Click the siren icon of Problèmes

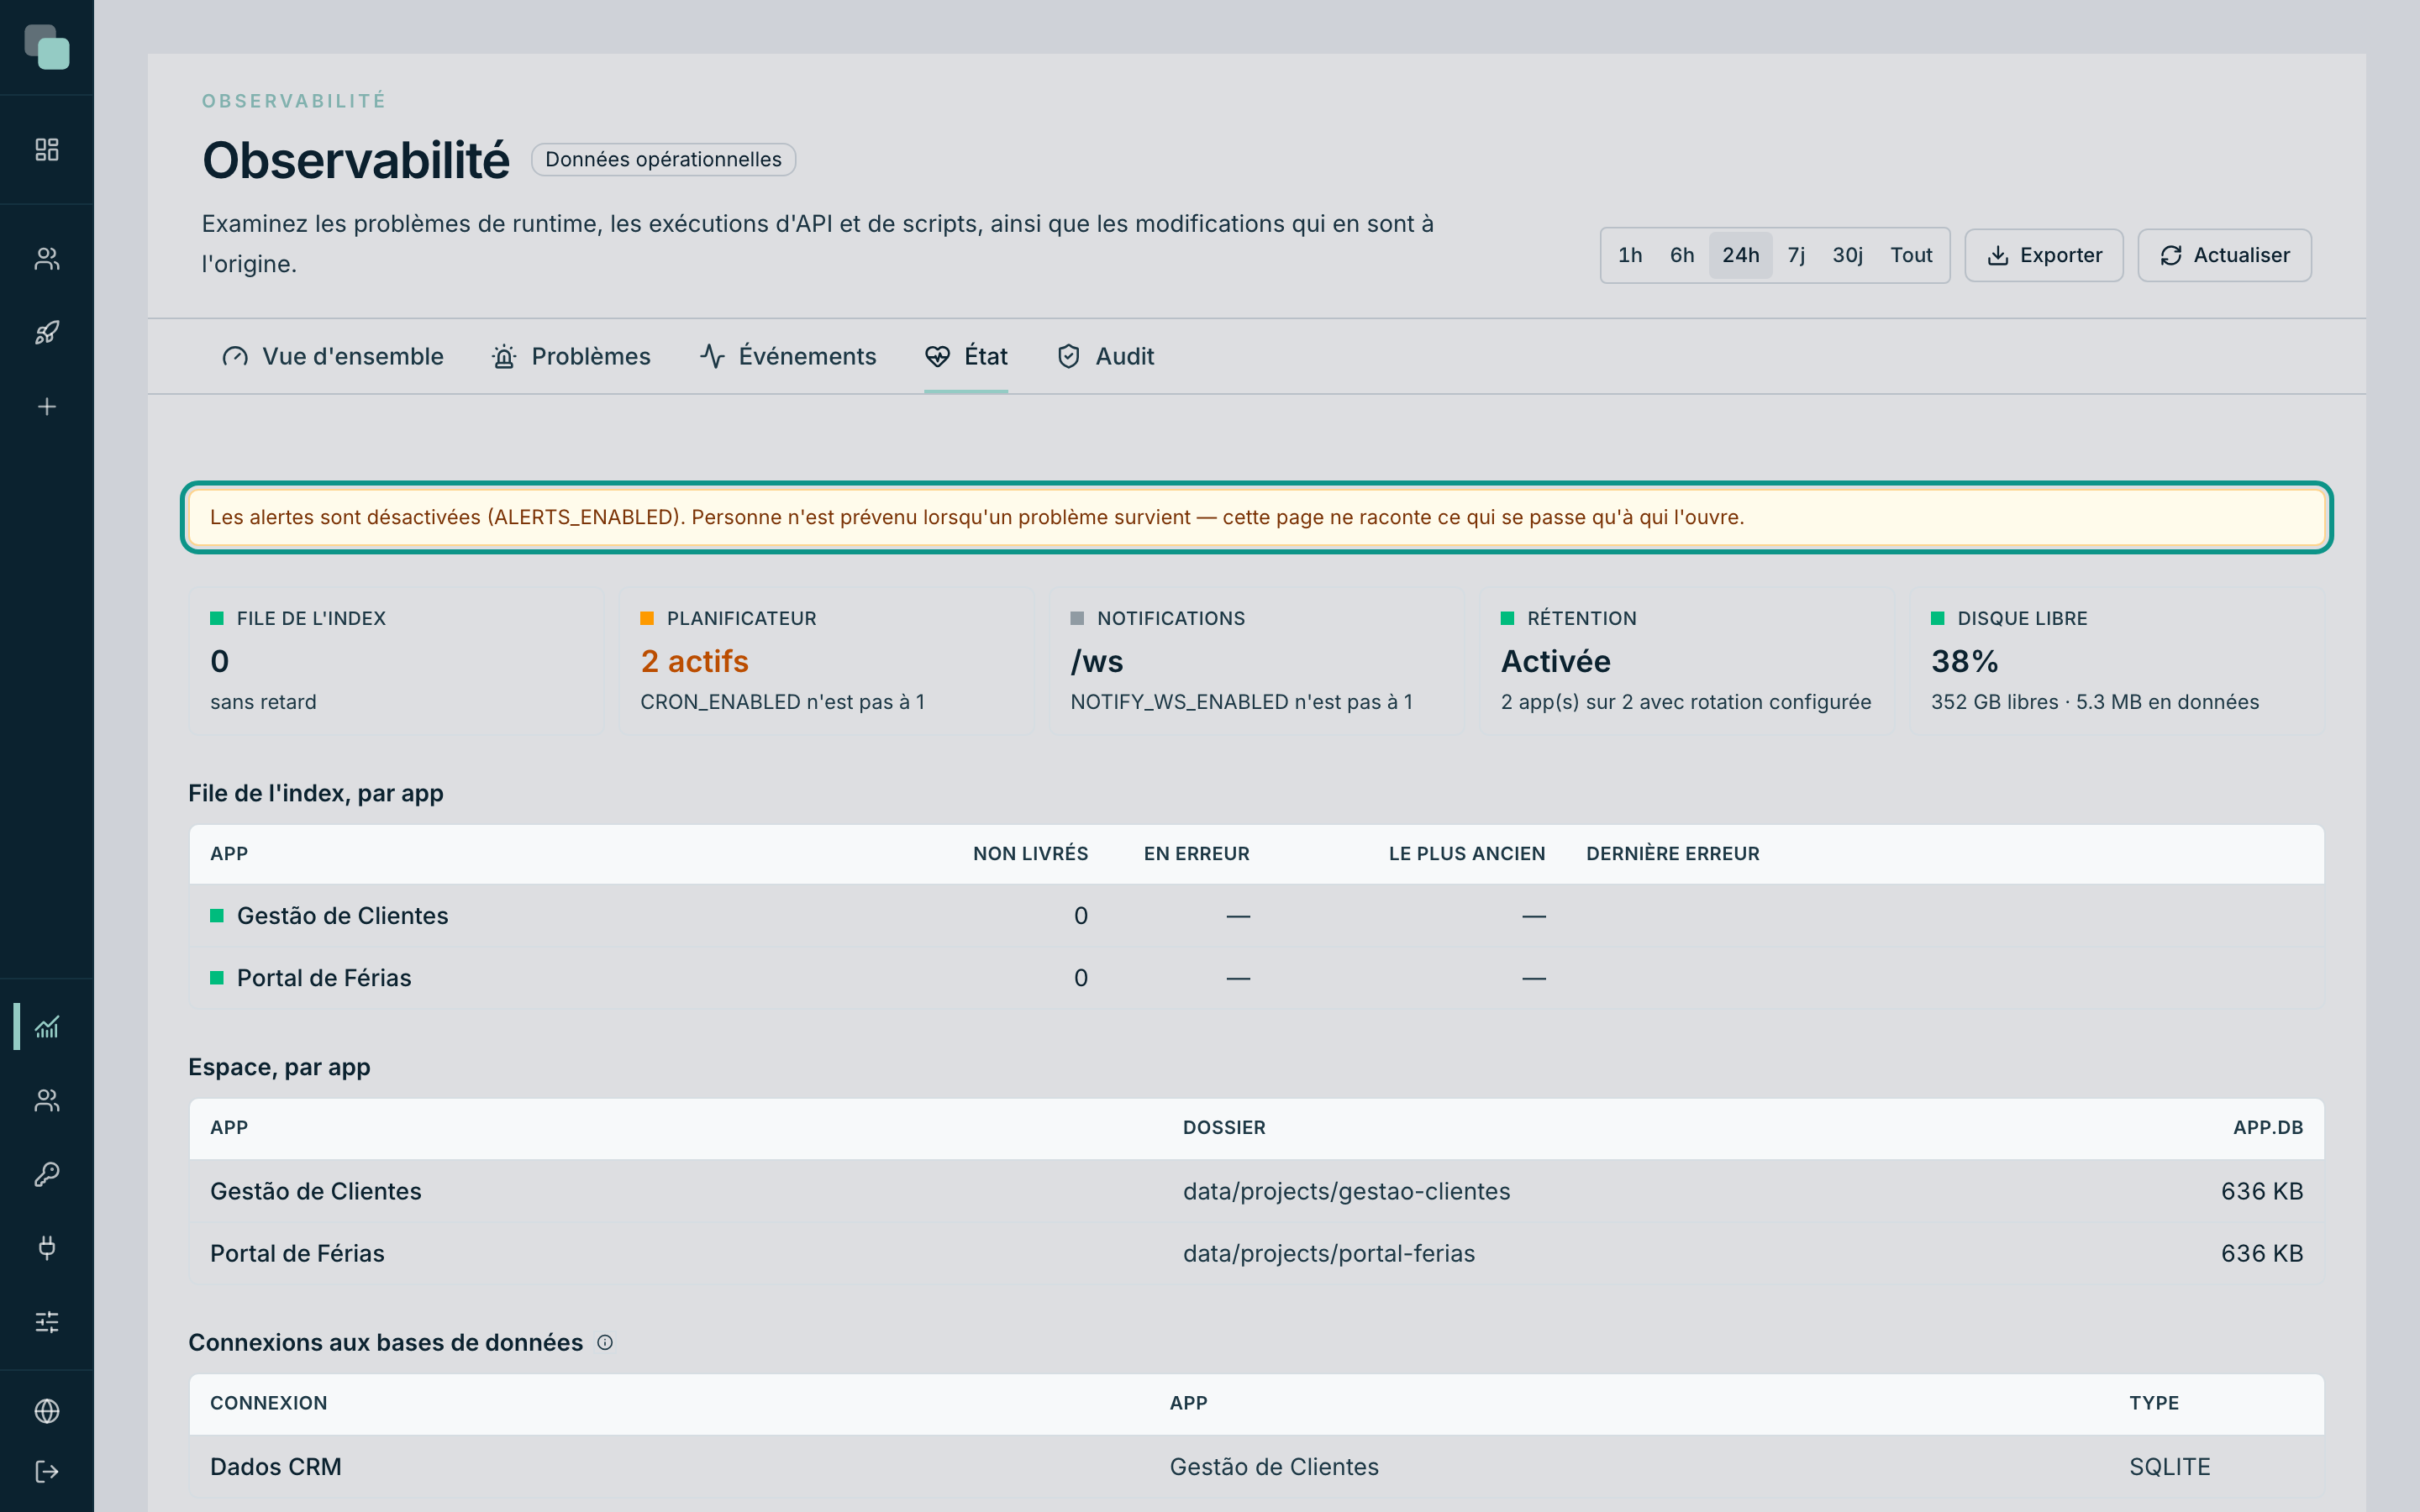[x=504, y=357]
